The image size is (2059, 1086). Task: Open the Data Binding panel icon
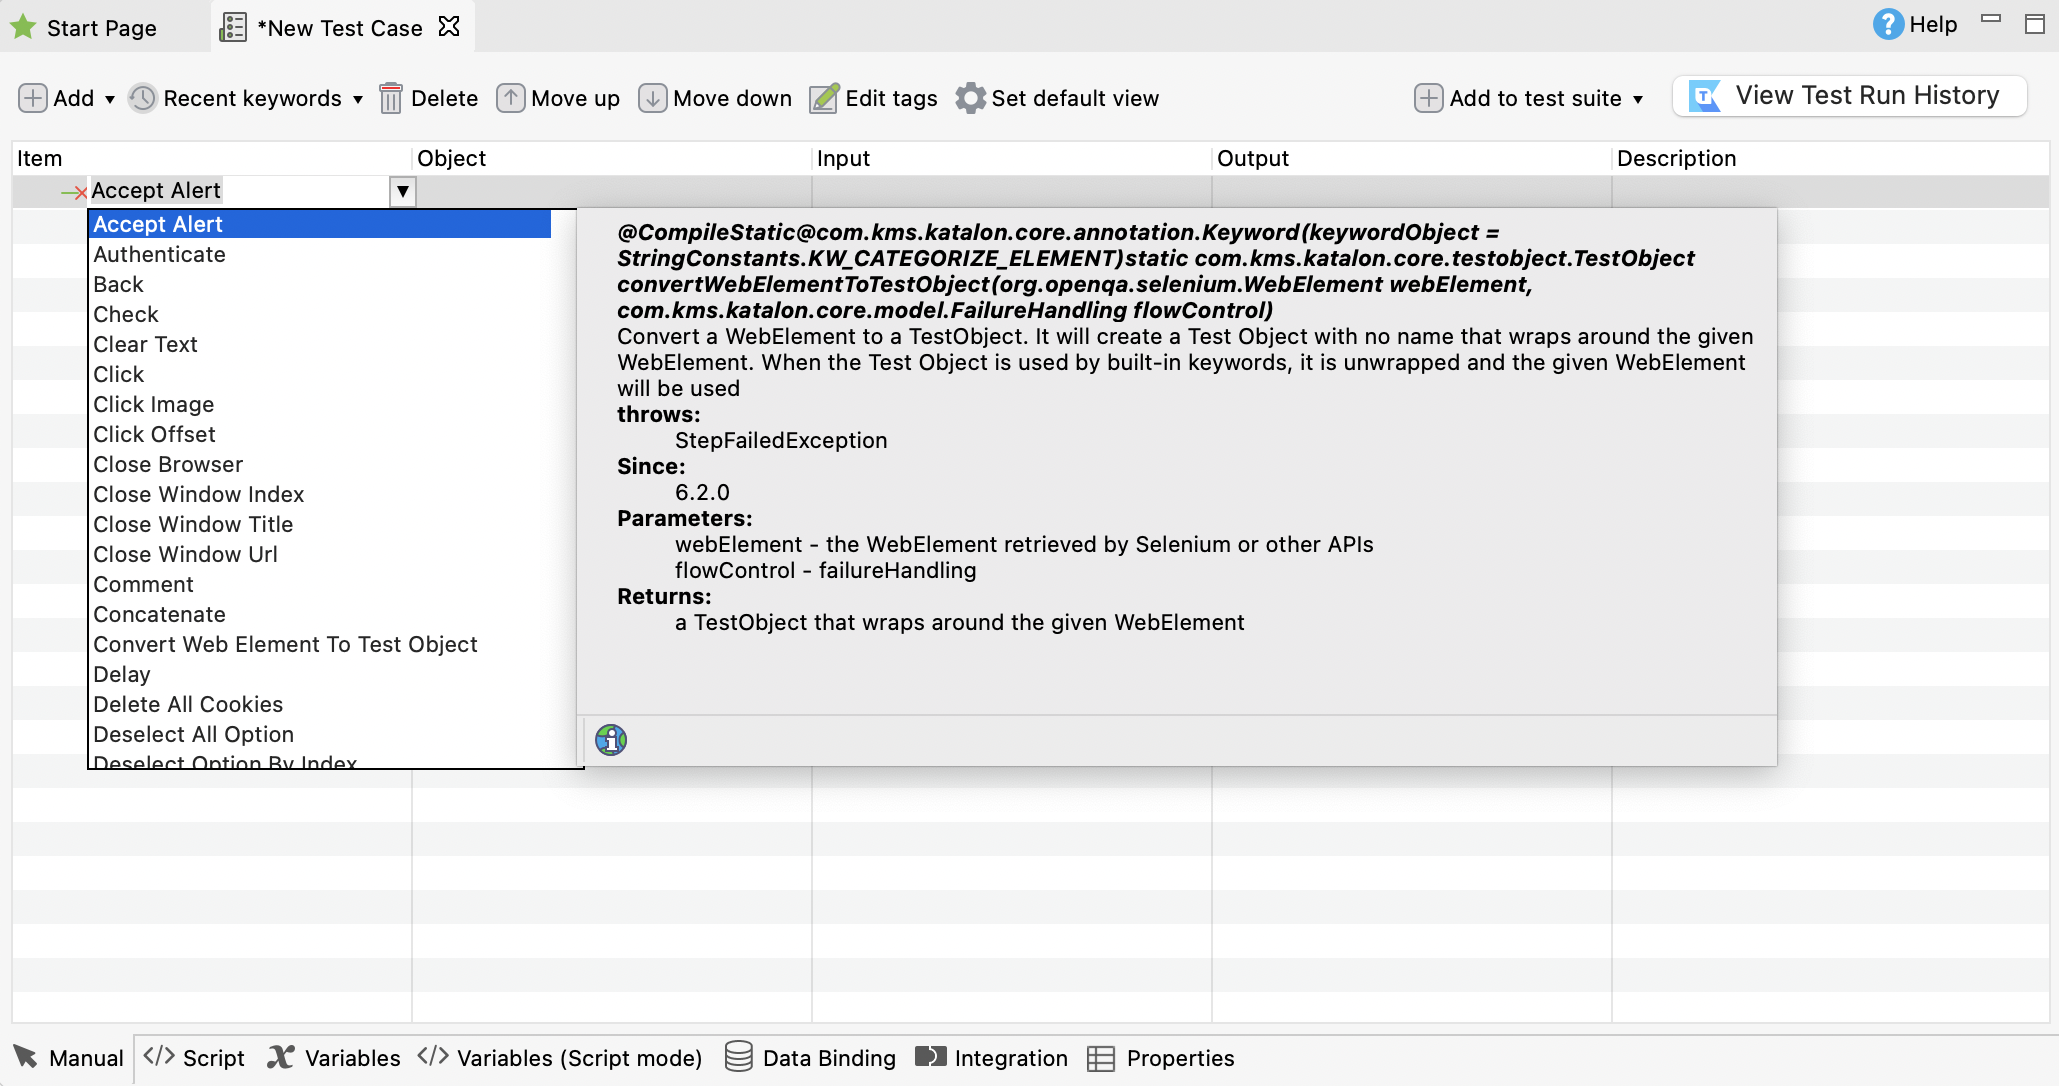(x=738, y=1057)
